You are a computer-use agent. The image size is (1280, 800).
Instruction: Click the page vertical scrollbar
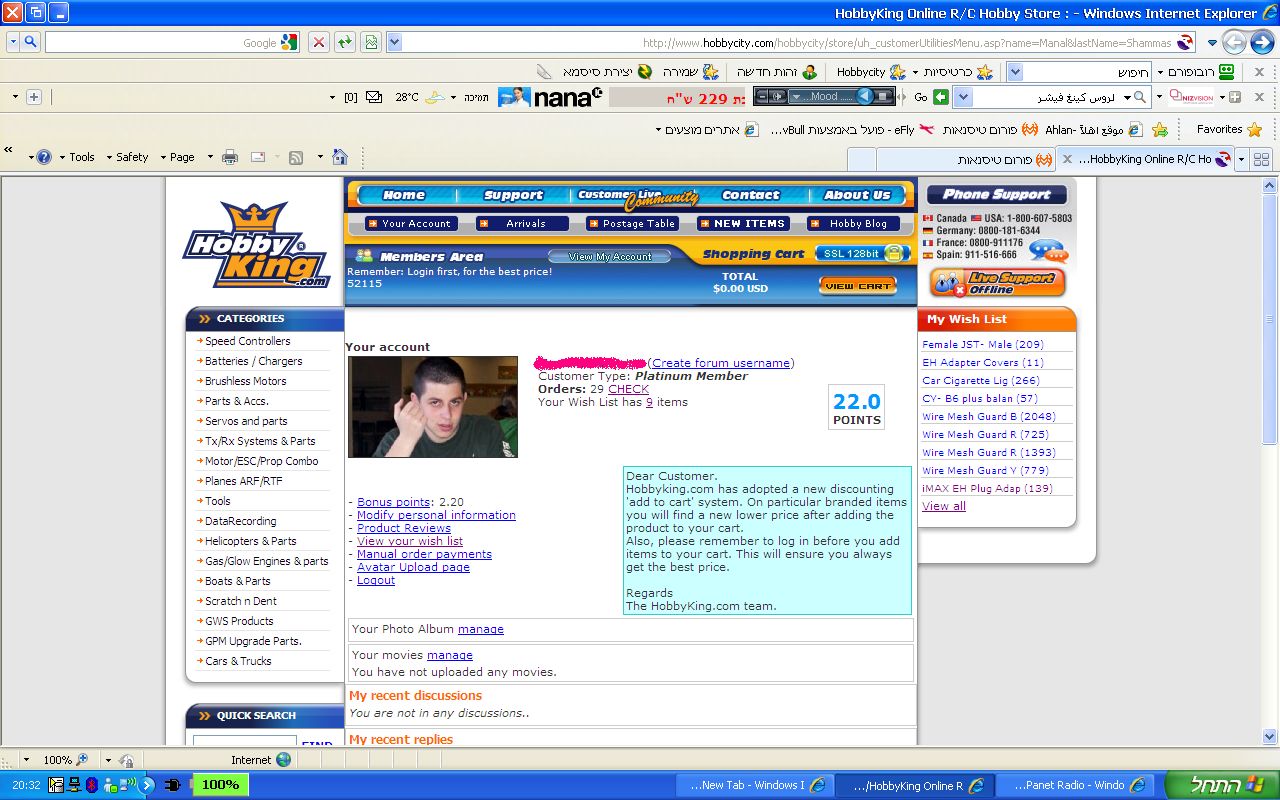tap(1270, 460)
